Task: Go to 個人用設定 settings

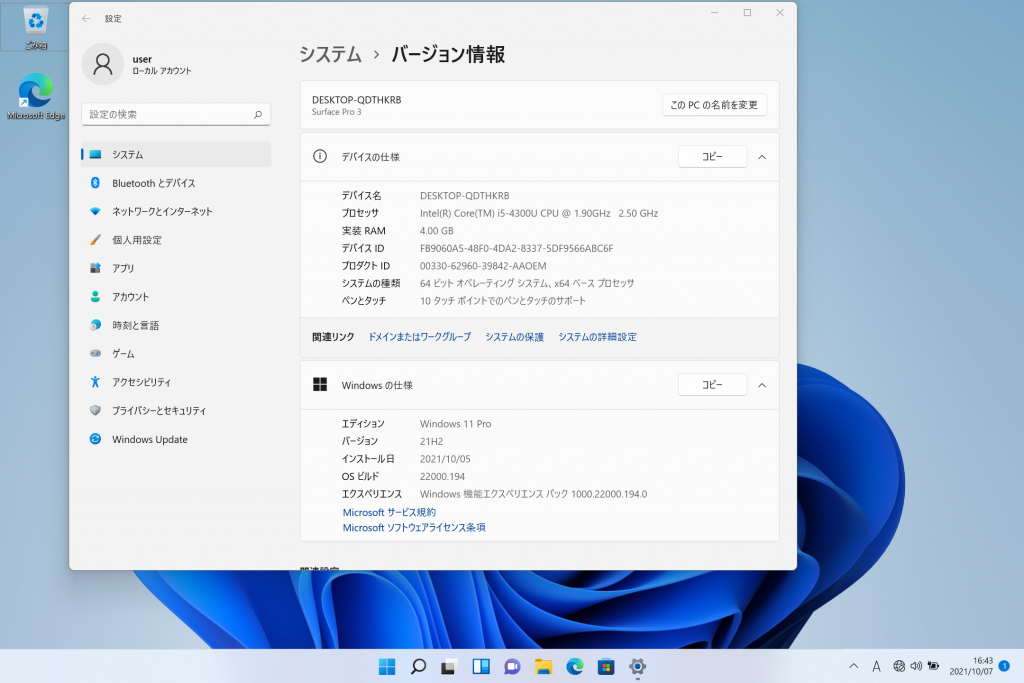Action: coord(176,240)
